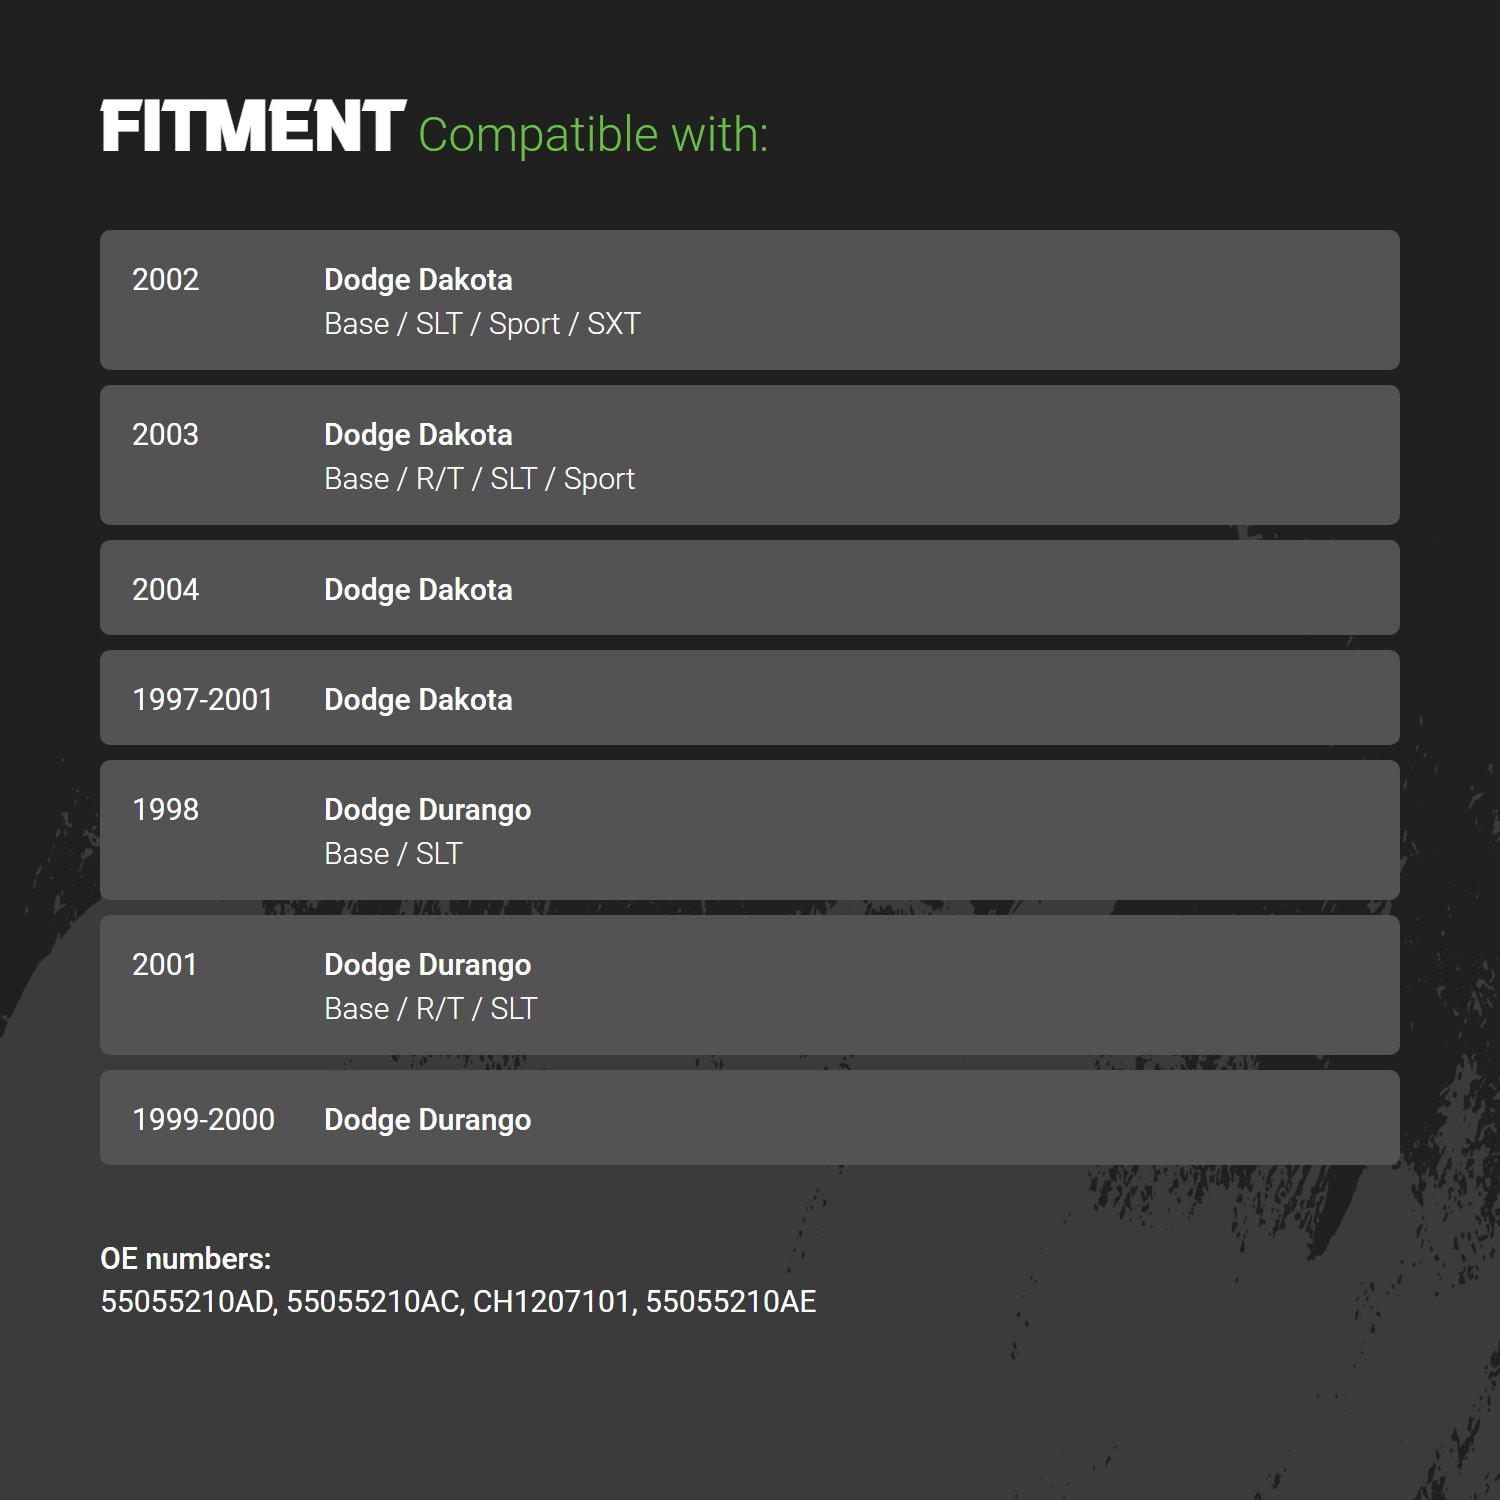Viewport: 1500px width, 1500px height.
Task: Select the 1998 Dodge Durango title
Action: pos(427,810)
